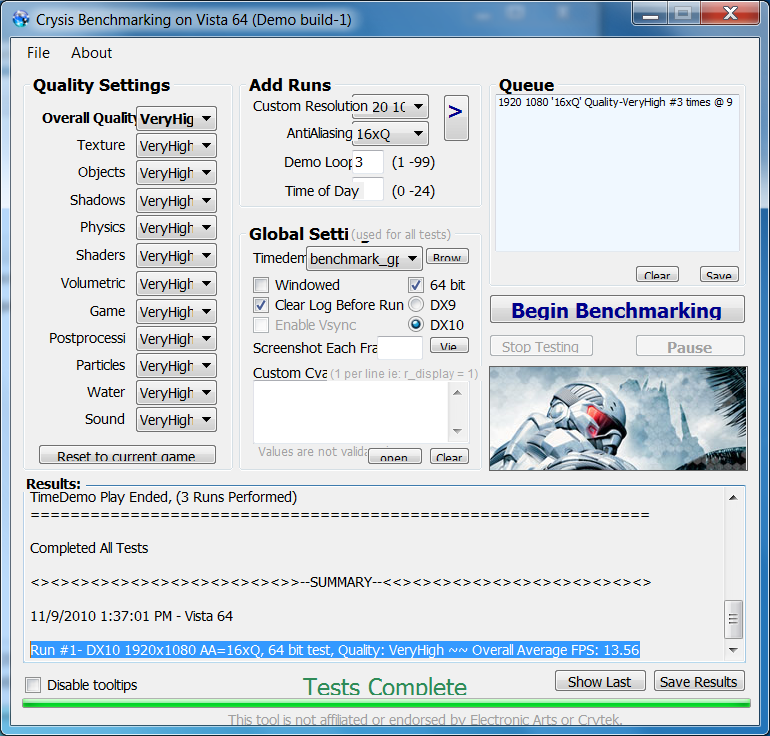
Task: Expand the Game quality dropdown
Action: coord(176,312)
